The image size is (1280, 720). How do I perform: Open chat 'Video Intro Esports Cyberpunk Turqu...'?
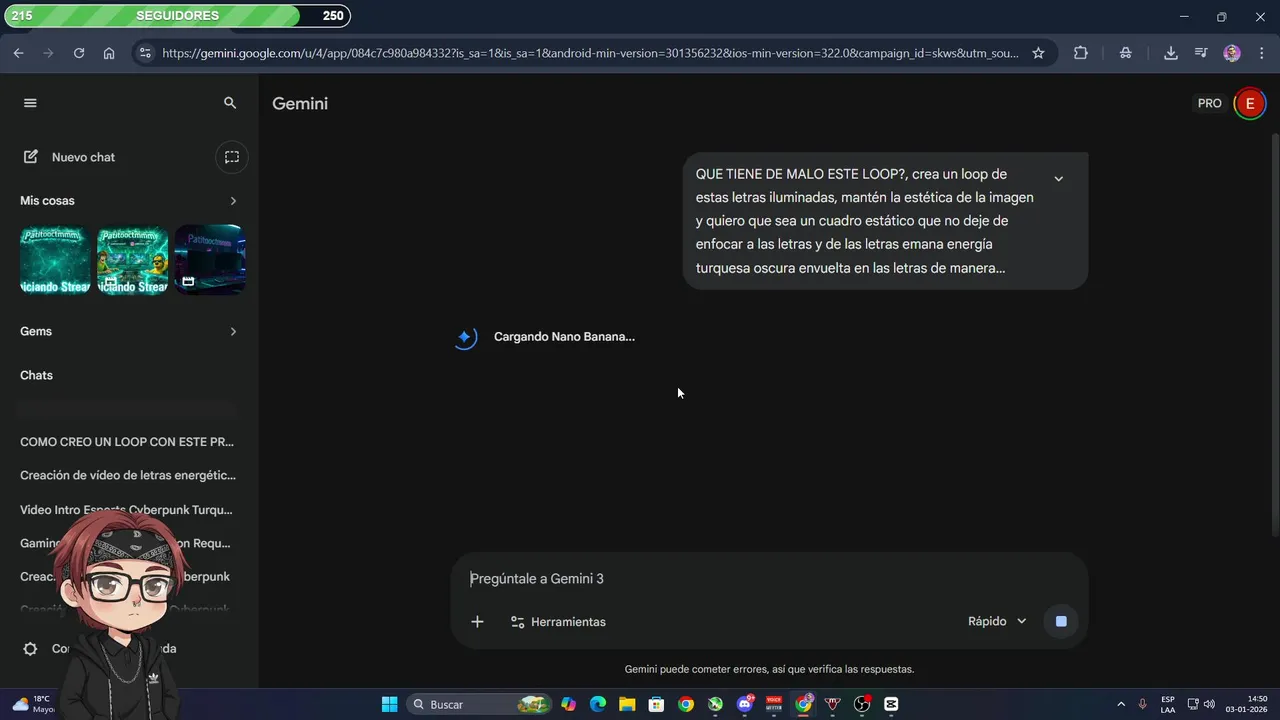tap(127, 509)
